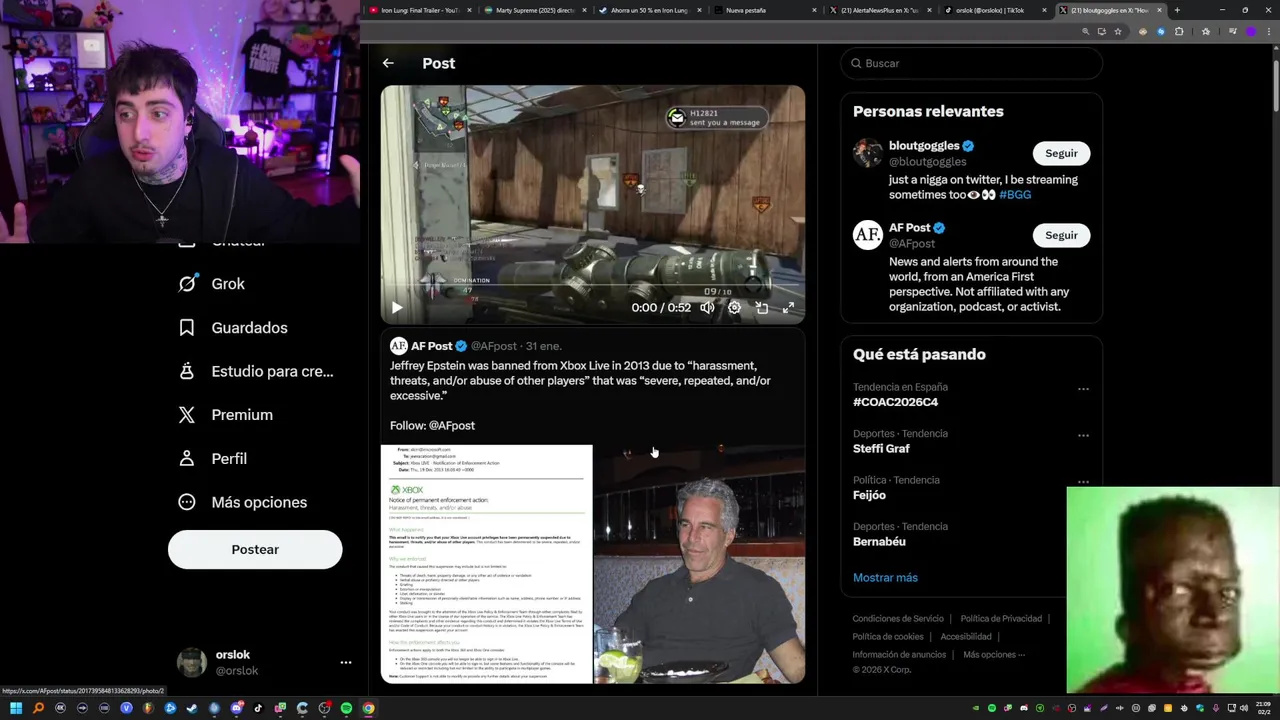Open Estudio para creadores in the sidebar
The image size is (1280, 720).
pyautogui.click(x=255, y=371)
